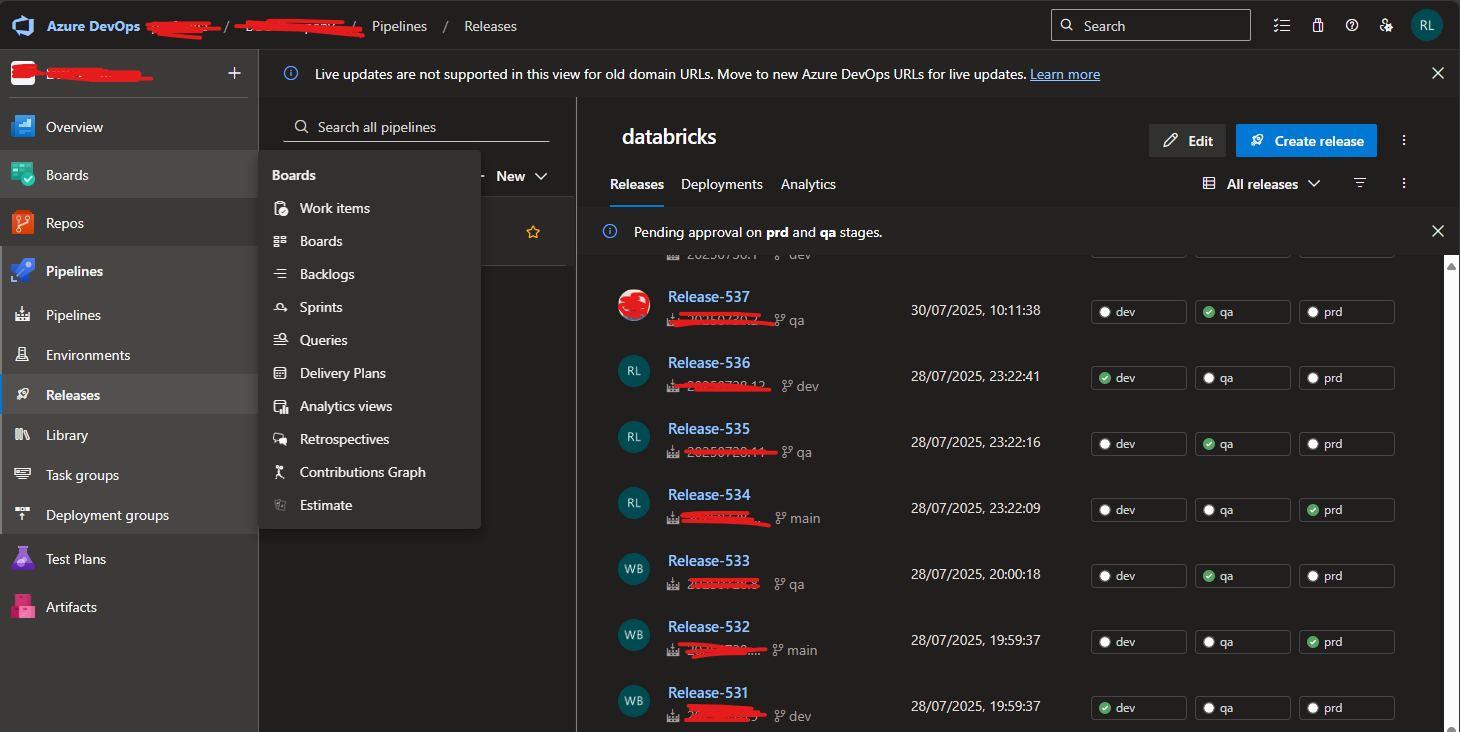Open Library in the sidebar
This screenshot has height=732, width=1460.
pyautogui.click(x=129, y=435)
